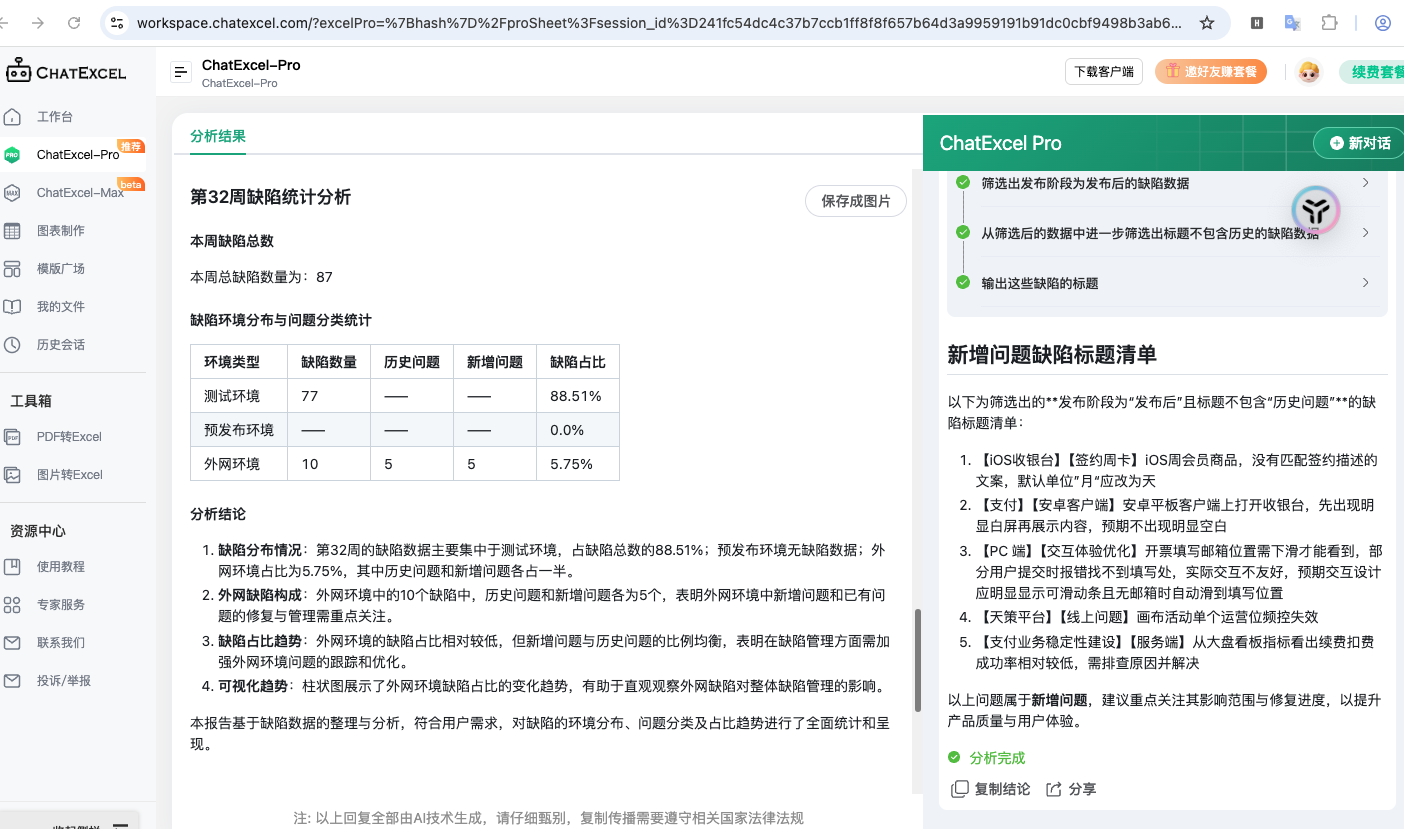
Task: Click the floating round assistant icon
Action: click(x=1316, y=210)
